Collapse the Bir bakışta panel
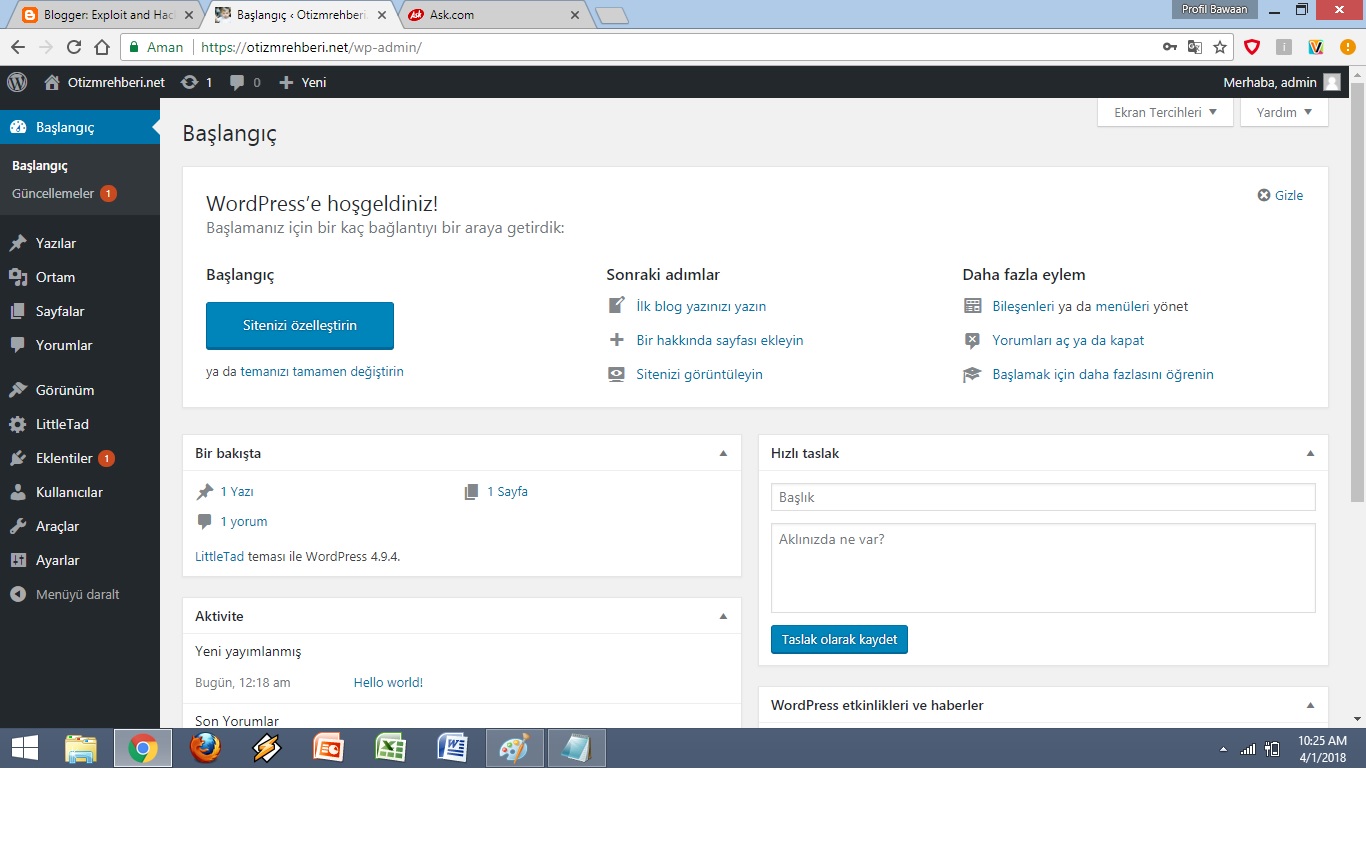Viewport: 1366px width, 851px height. [x=723, y=453]
